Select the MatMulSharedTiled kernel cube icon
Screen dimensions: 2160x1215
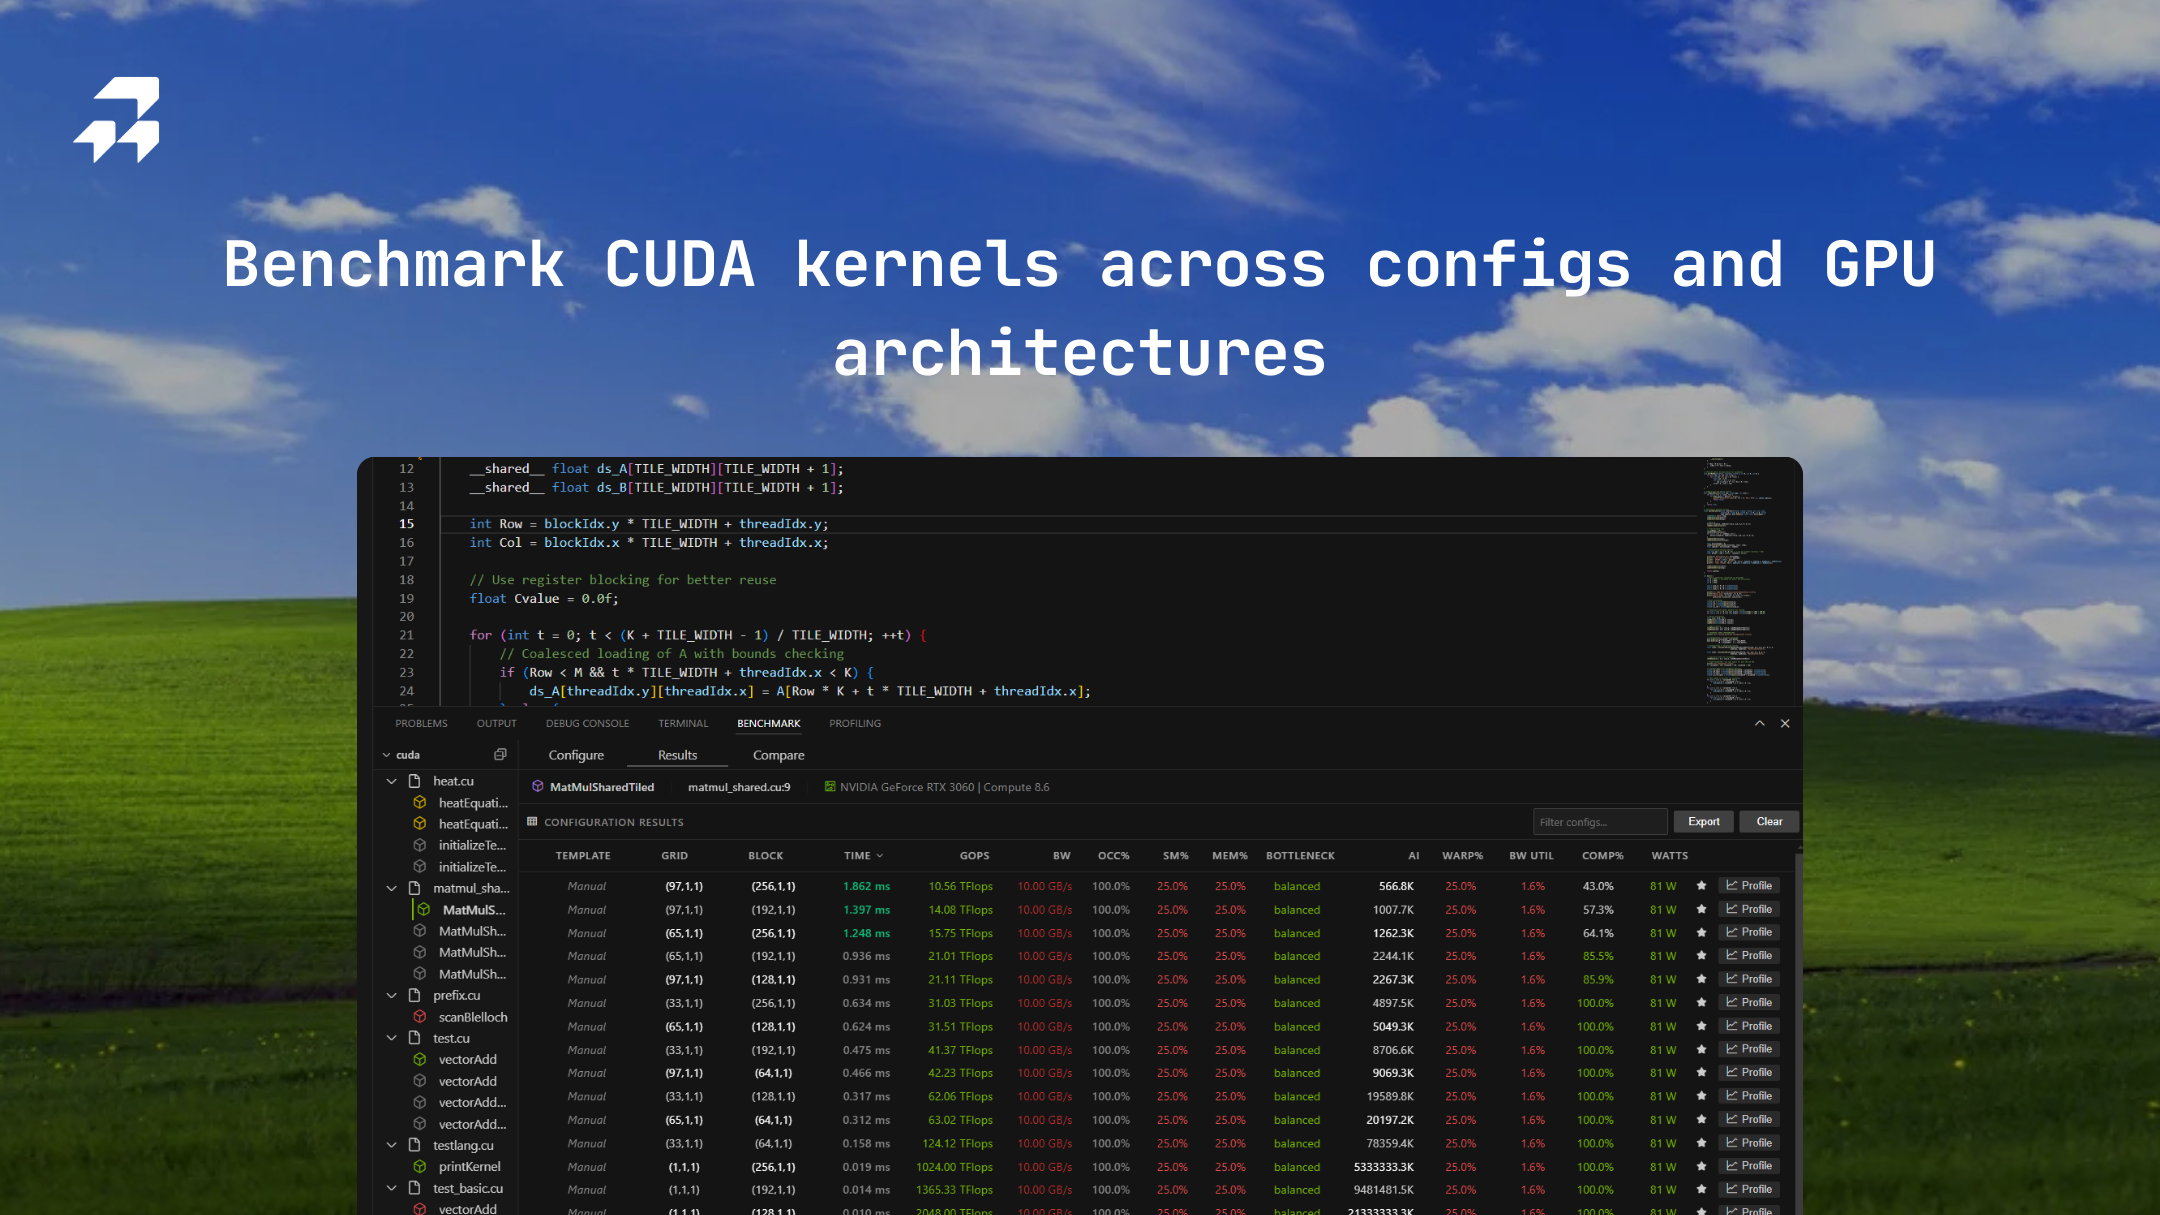537,787
